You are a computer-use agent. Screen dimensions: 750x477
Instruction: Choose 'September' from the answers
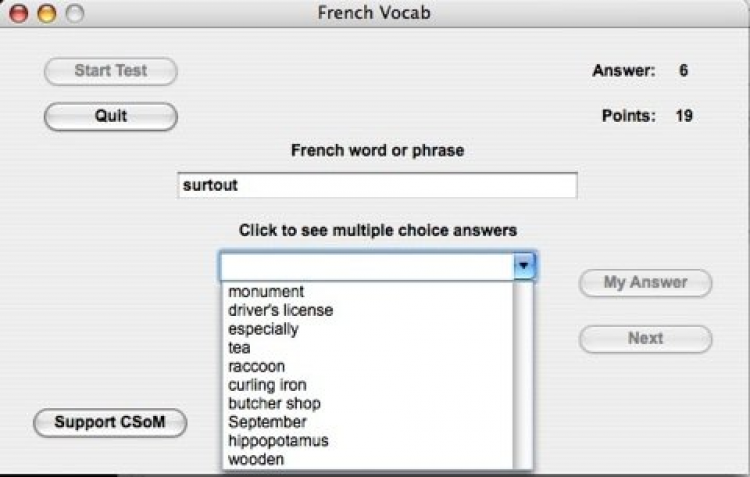(x=265, y=422)
